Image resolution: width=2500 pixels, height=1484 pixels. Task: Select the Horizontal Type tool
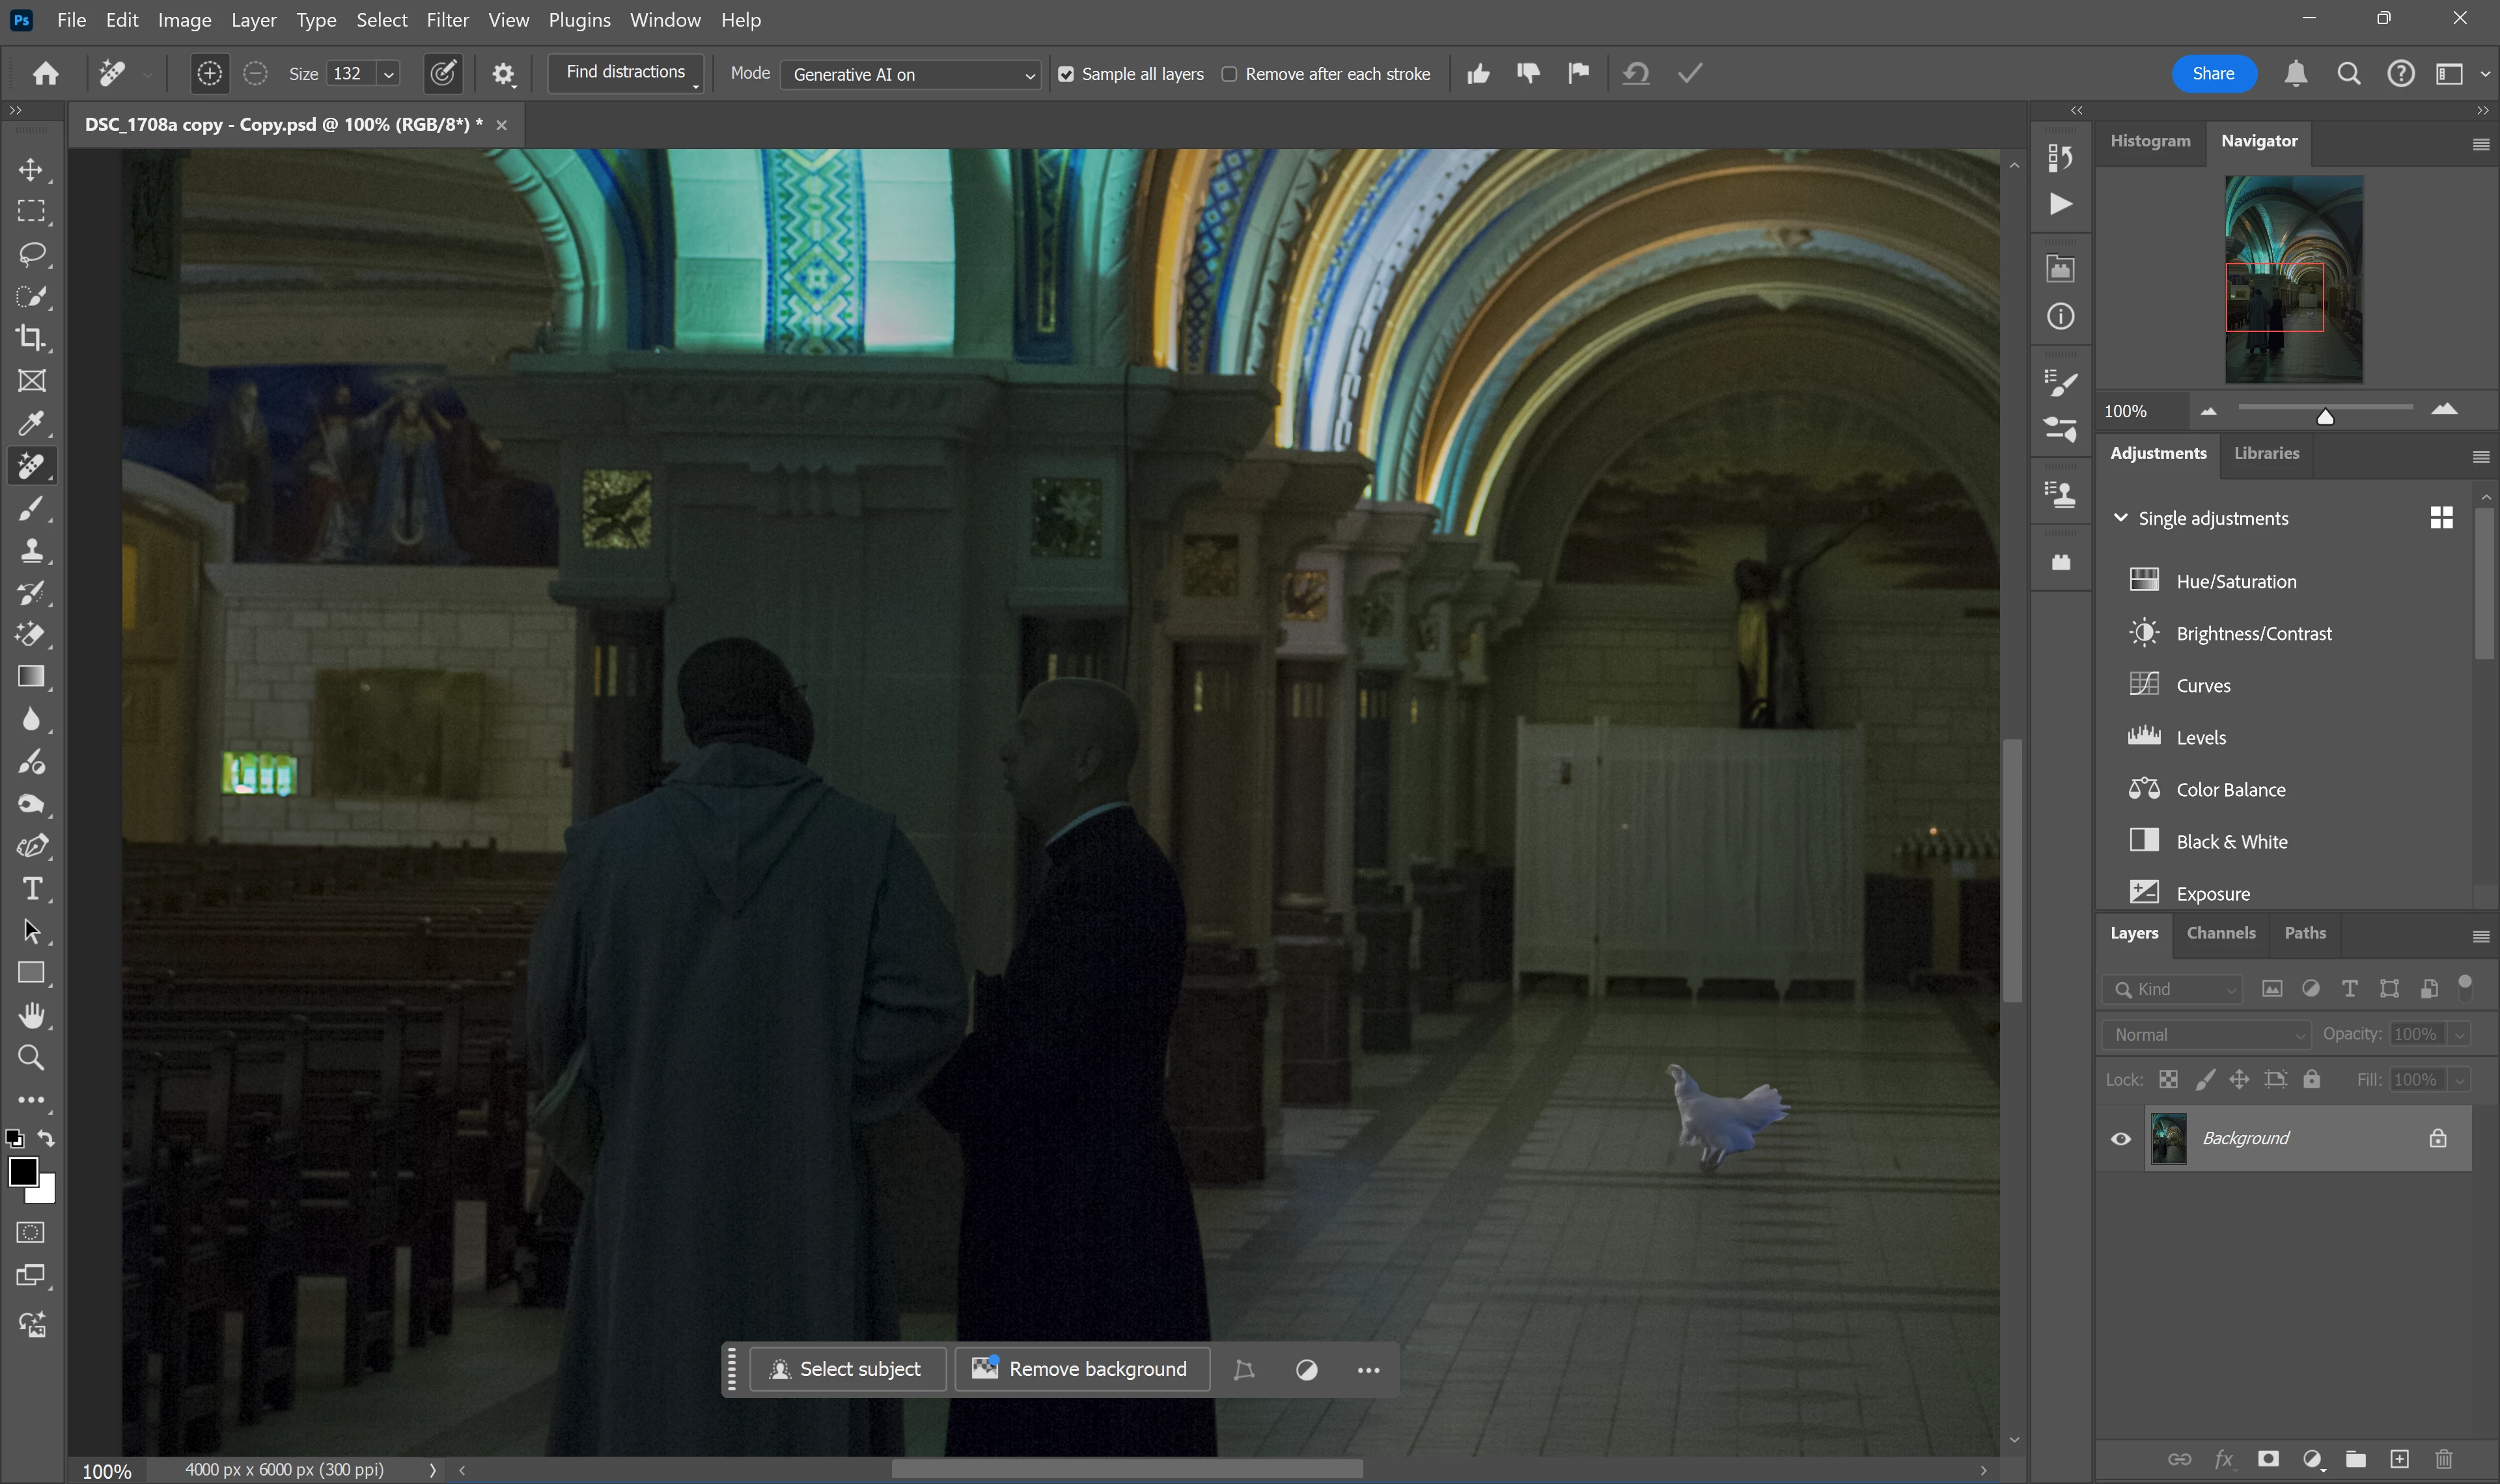(x=31, y=889)
